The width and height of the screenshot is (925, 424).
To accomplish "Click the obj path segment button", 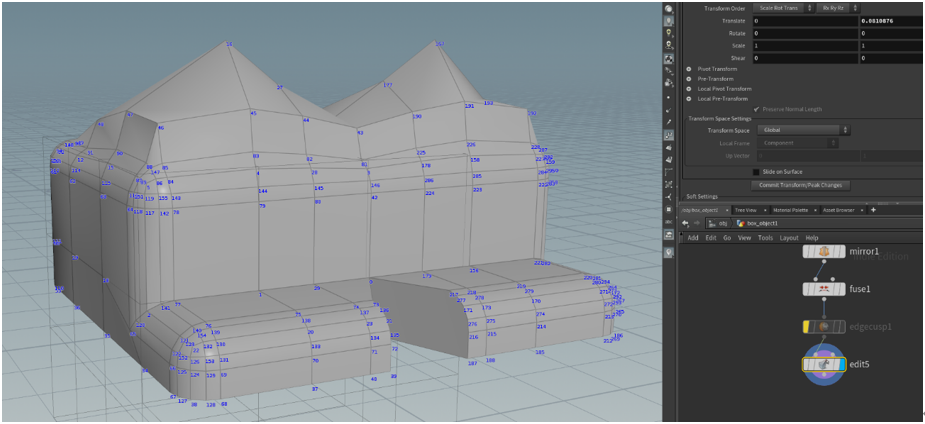I will point(719,223).
